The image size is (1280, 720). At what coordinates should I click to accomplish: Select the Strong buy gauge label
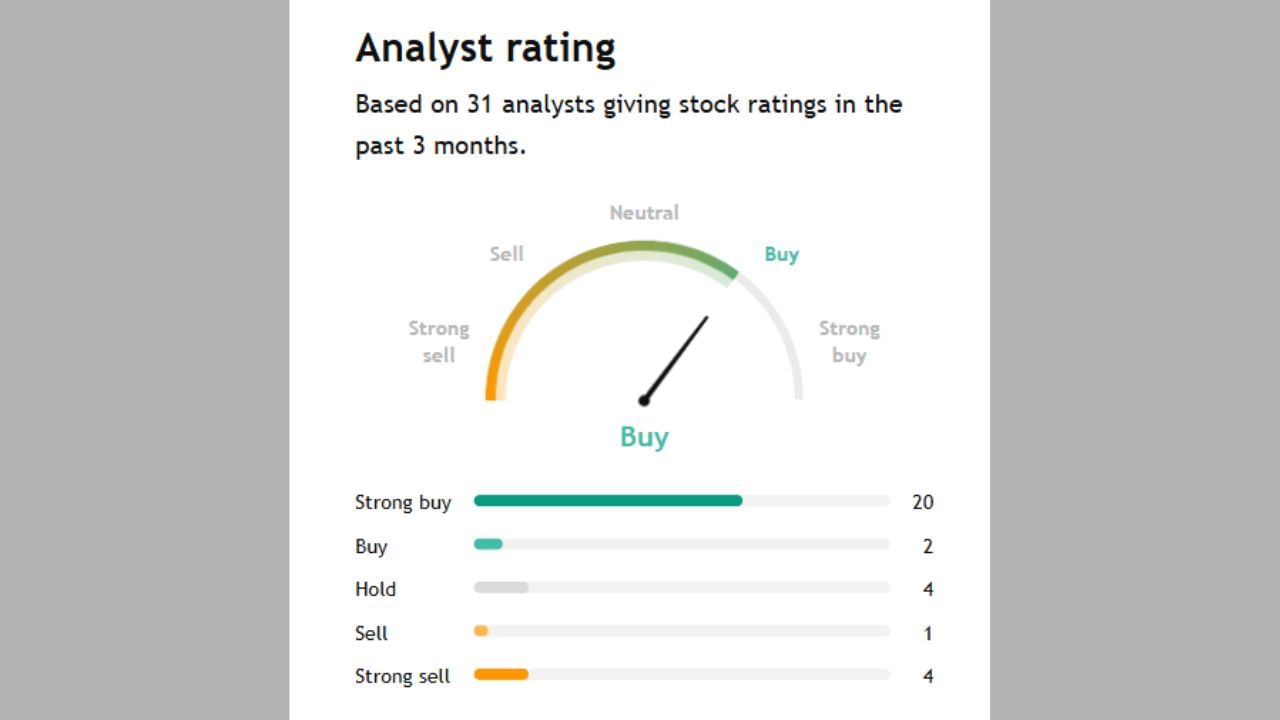(849, 342)
